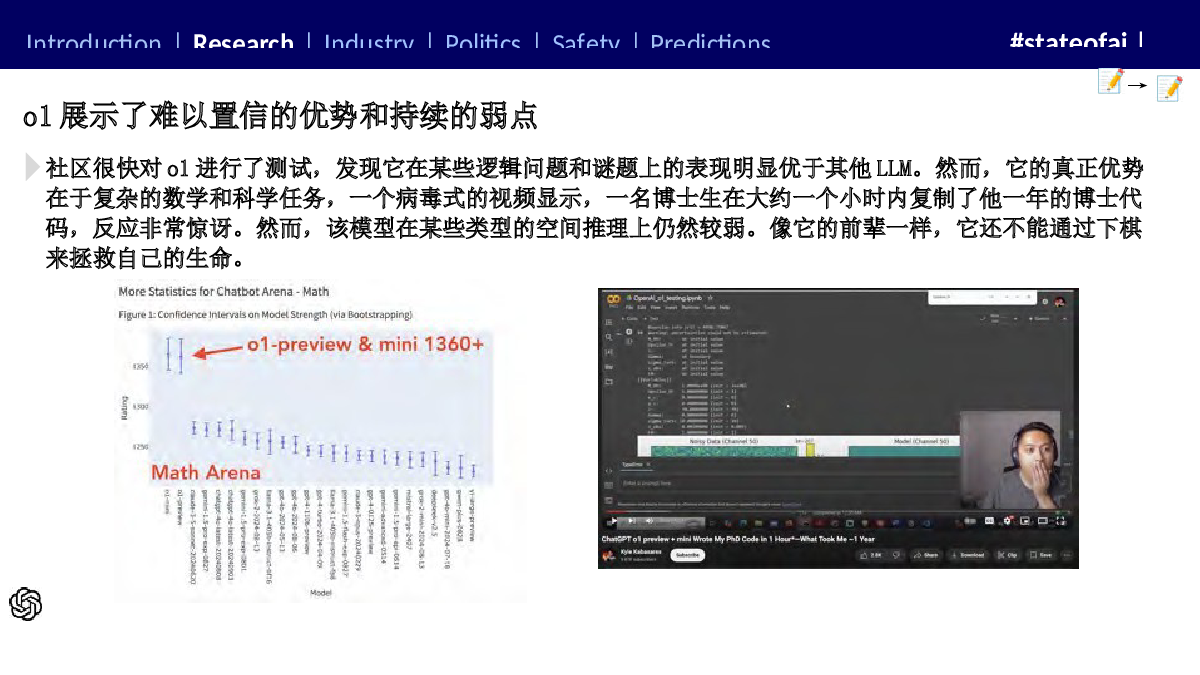The width and height of the screenshot is (1200, 675).
Task: Click the video player fullscreen icon
Action: (1062, 521)
